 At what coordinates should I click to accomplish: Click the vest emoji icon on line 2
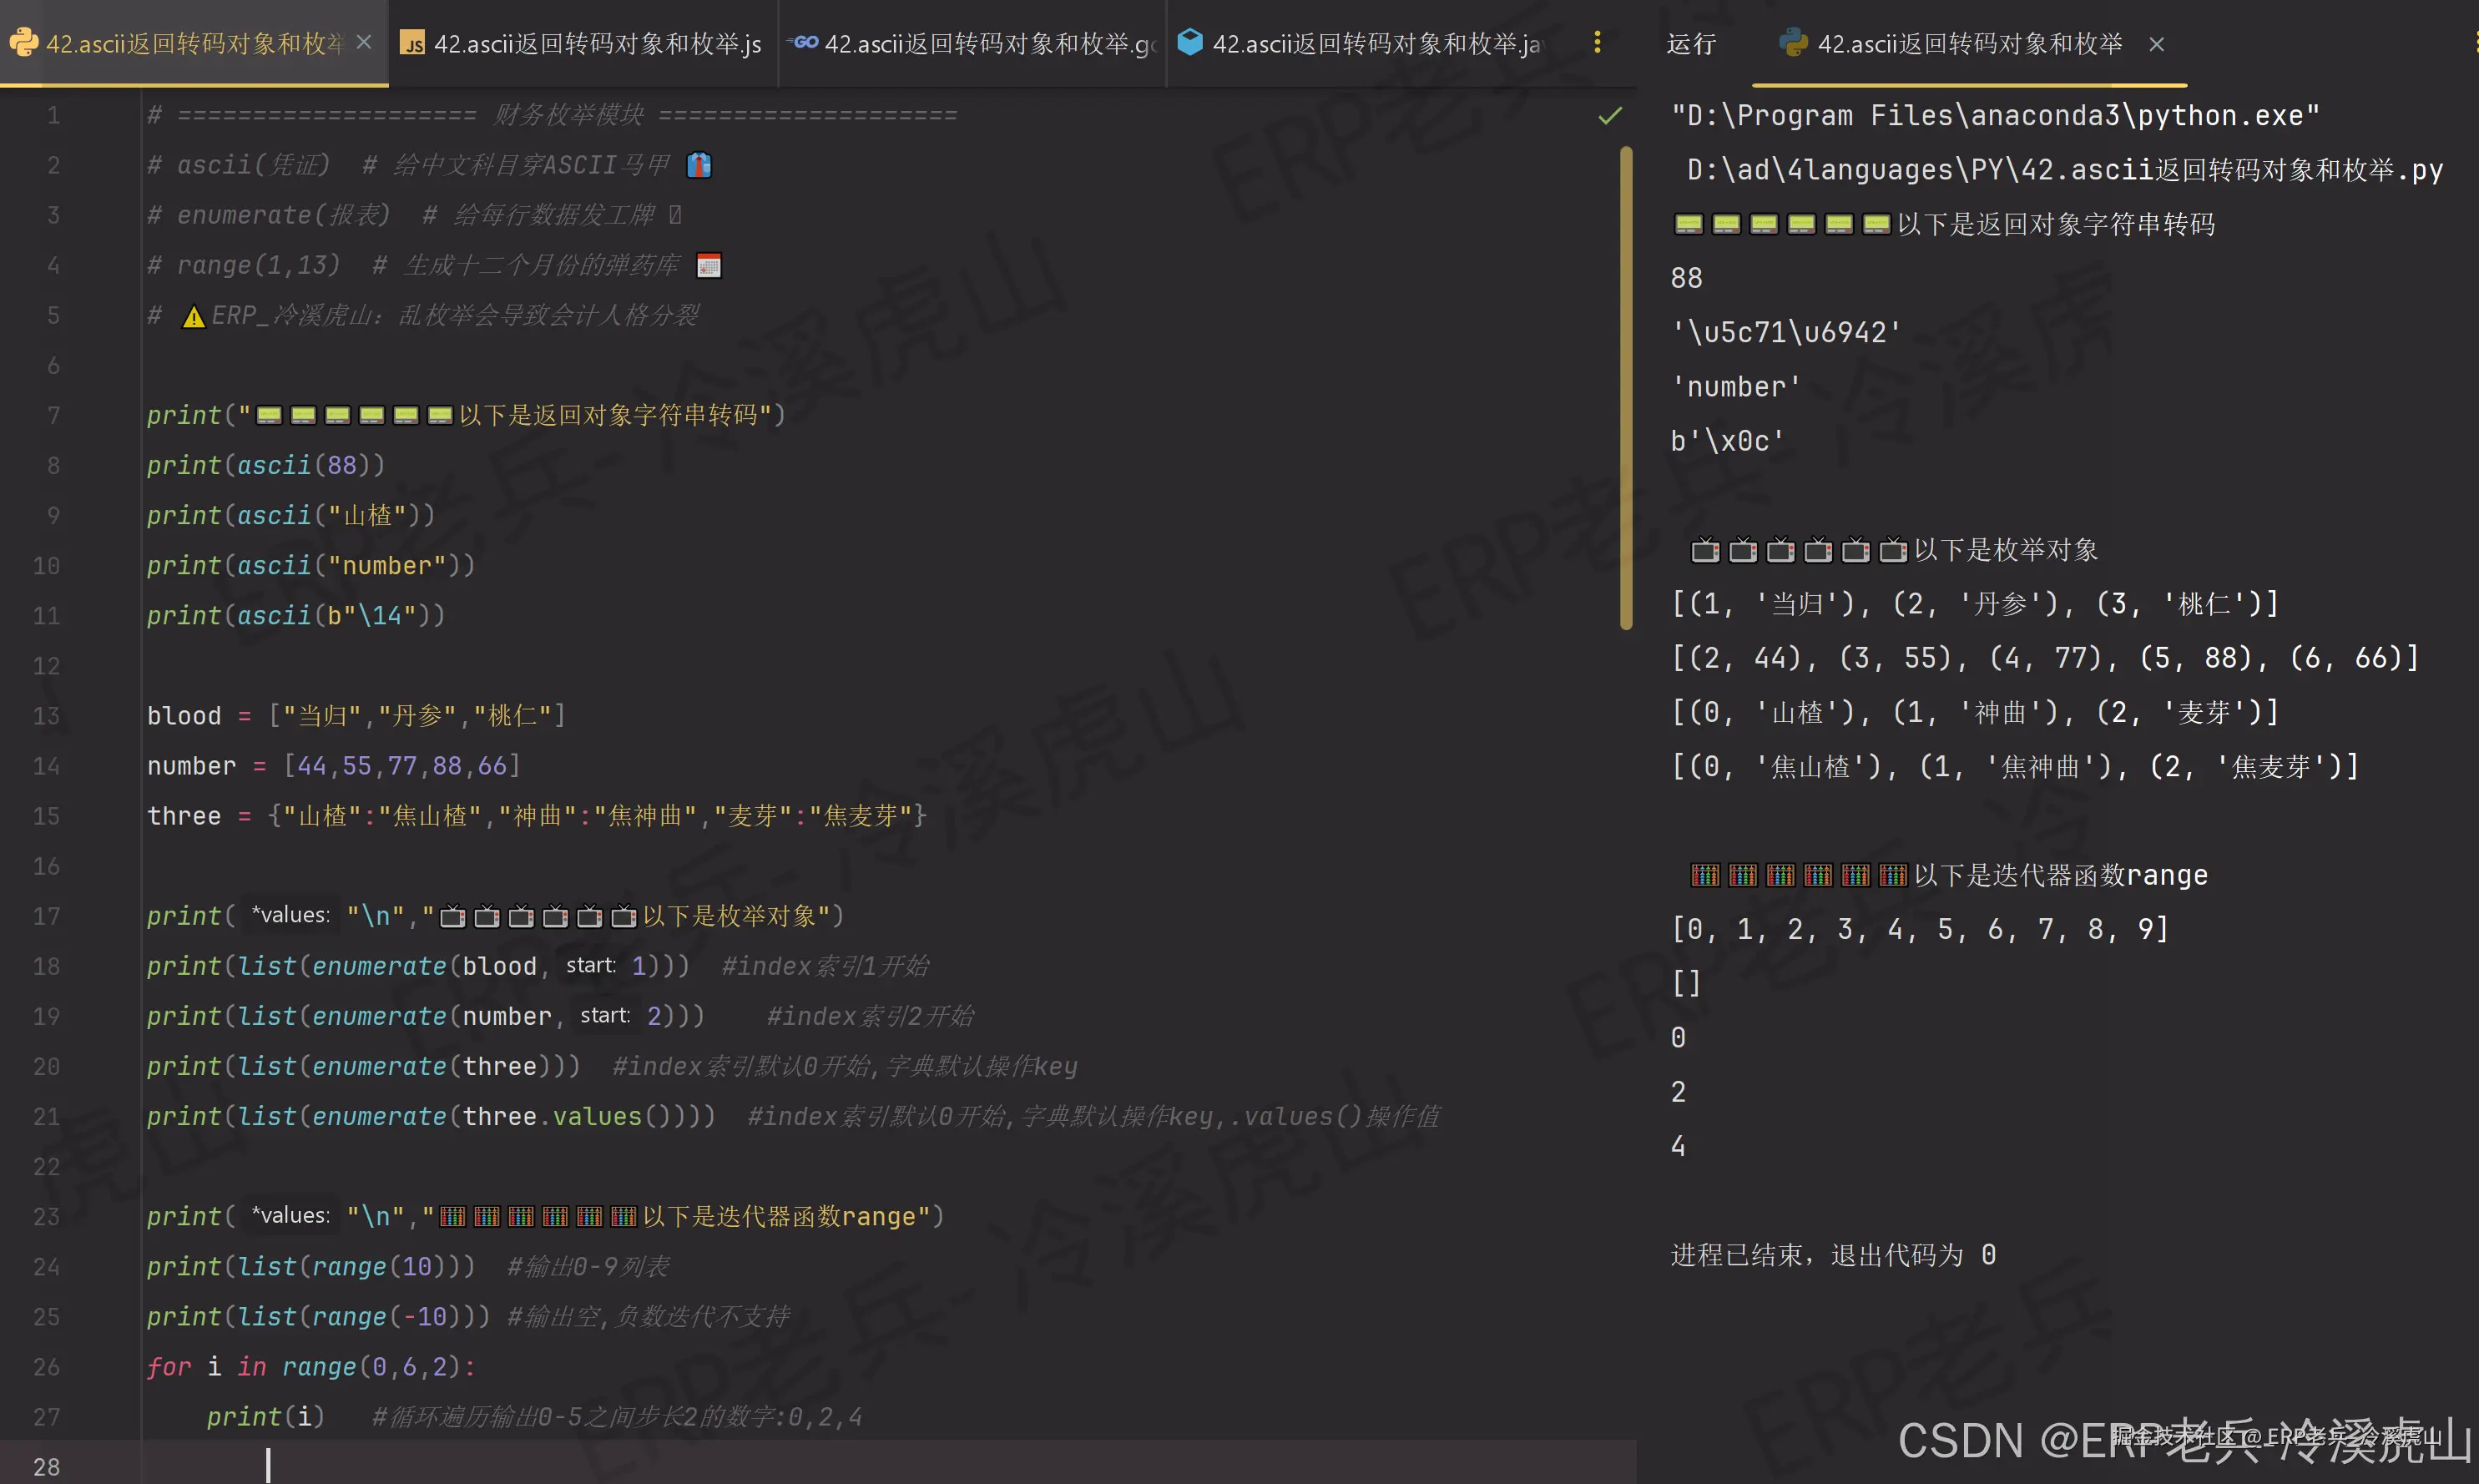(699, 165)
